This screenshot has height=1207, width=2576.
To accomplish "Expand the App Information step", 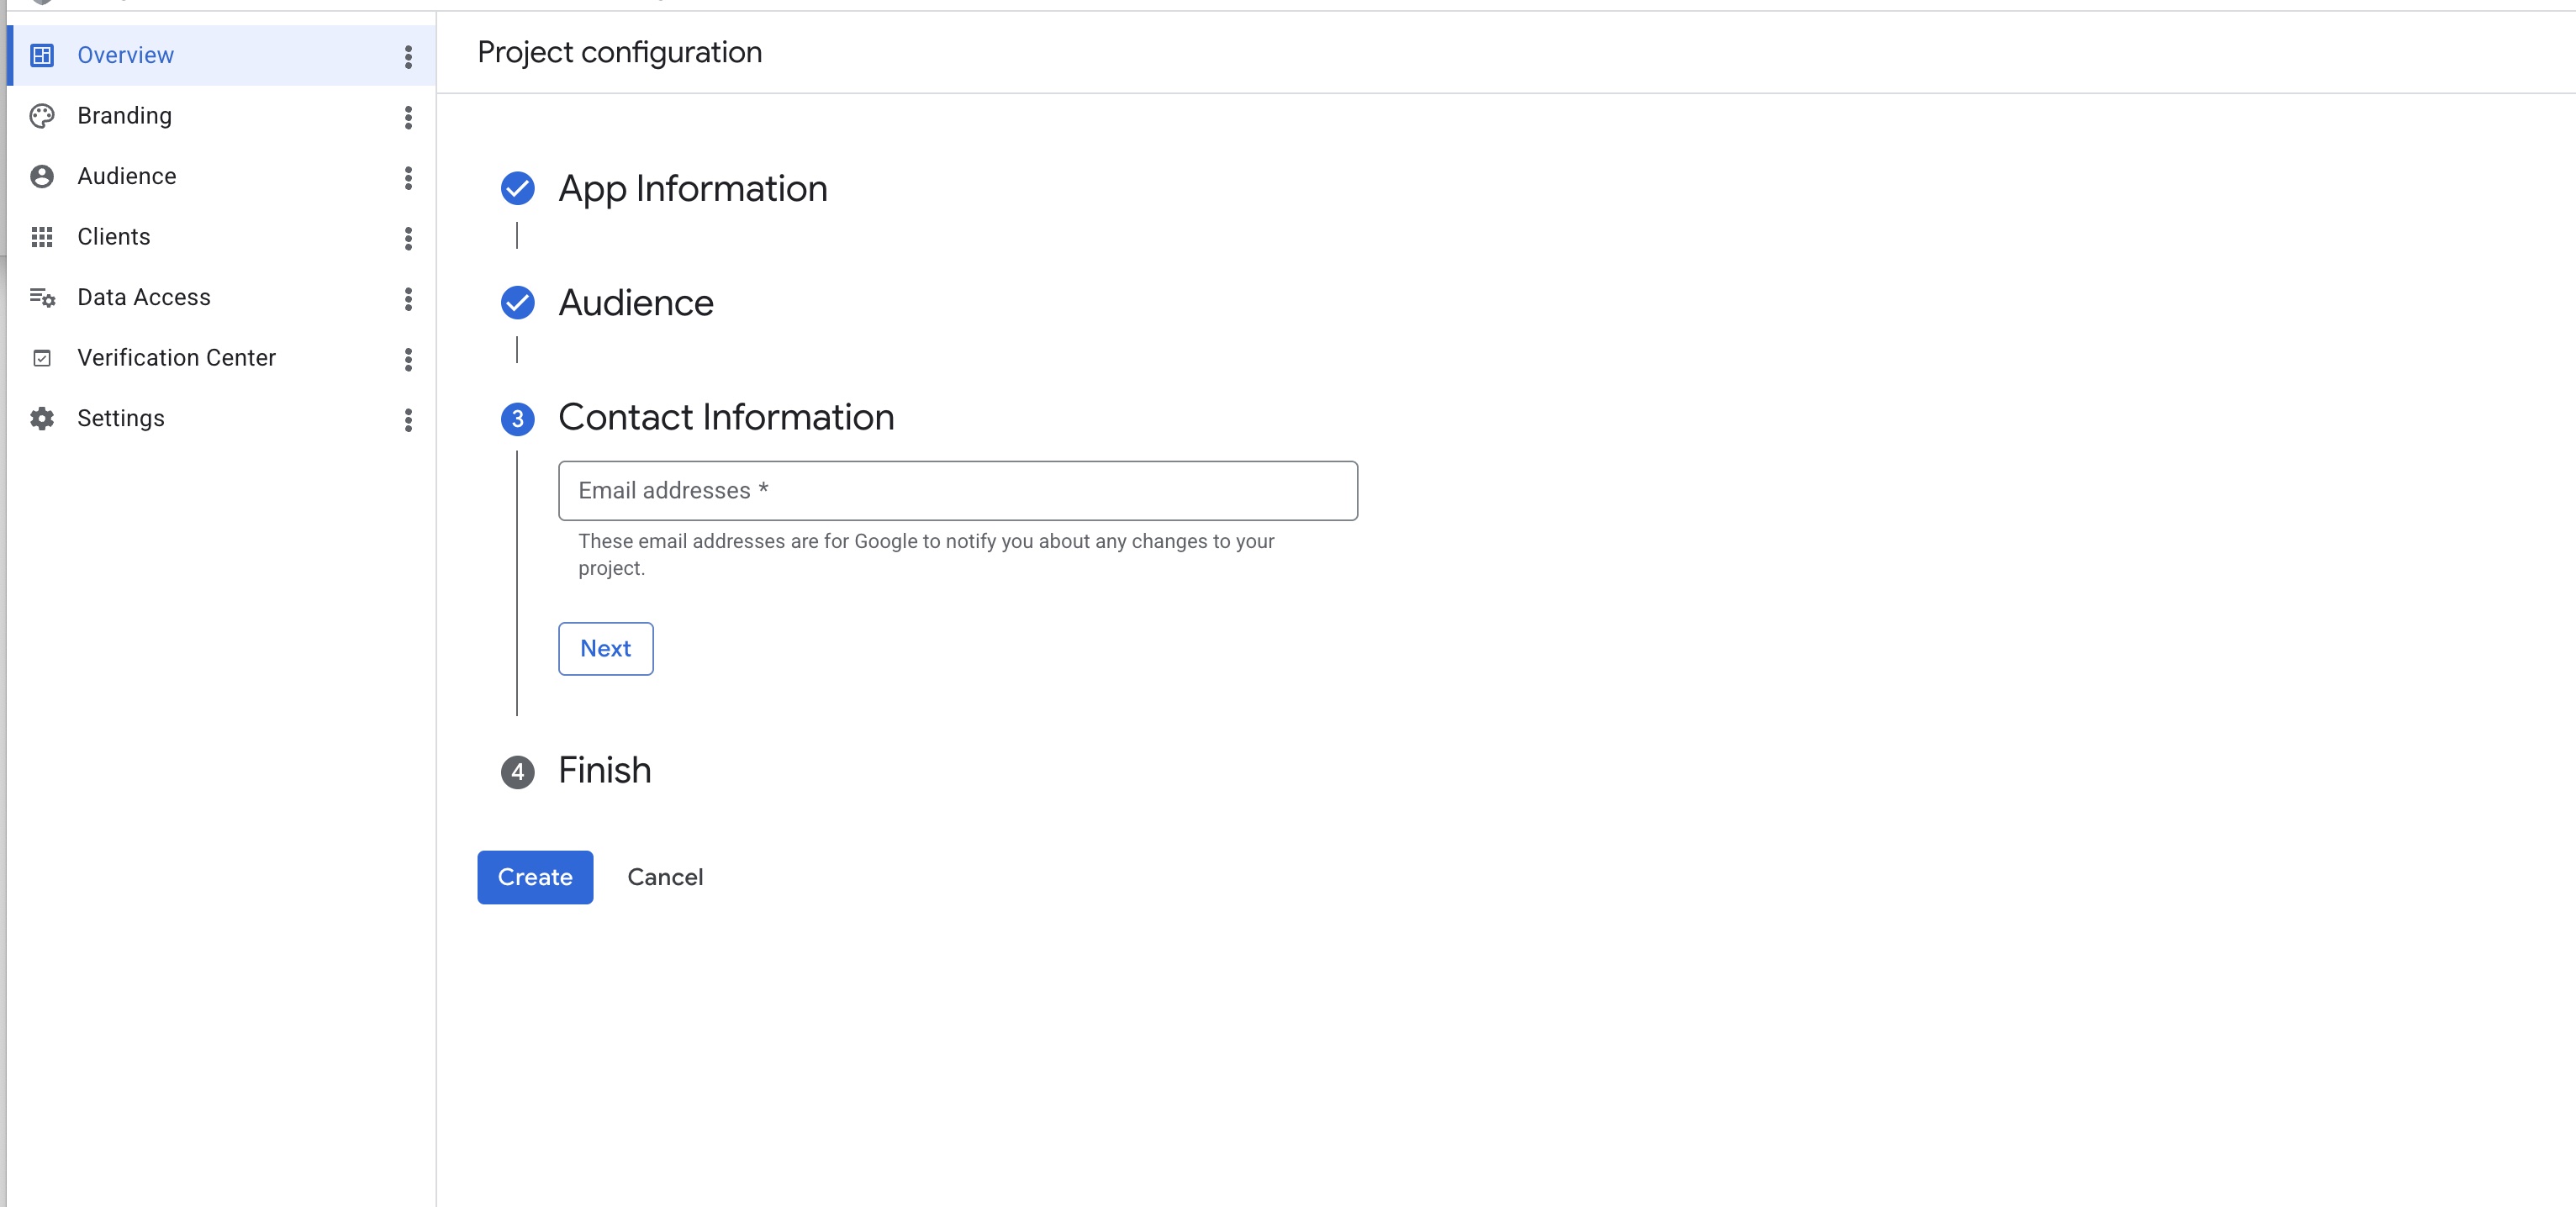I will 692,188.
